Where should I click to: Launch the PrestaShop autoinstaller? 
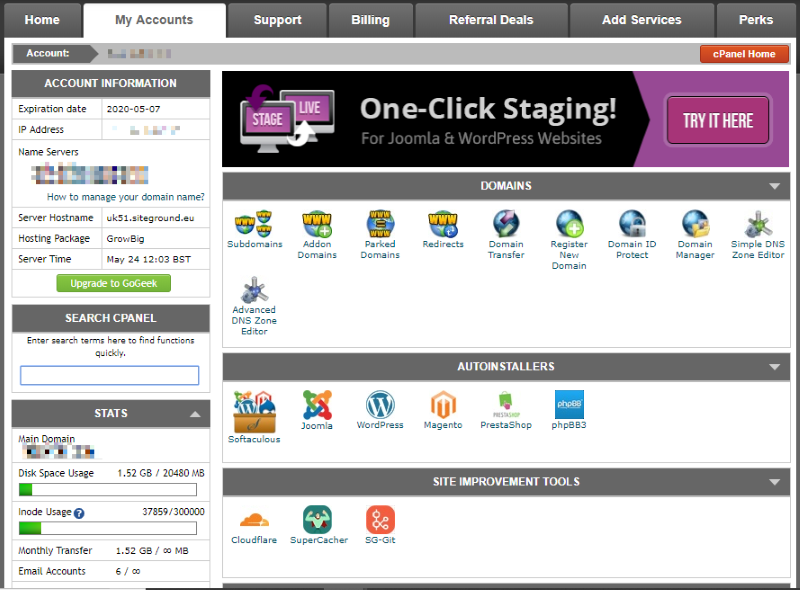[x=506, y=410]
